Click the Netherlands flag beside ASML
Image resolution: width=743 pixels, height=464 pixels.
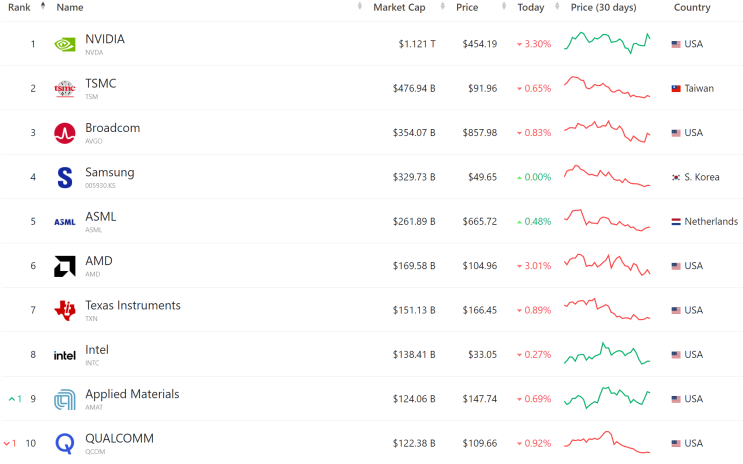[x=676, y=222]
